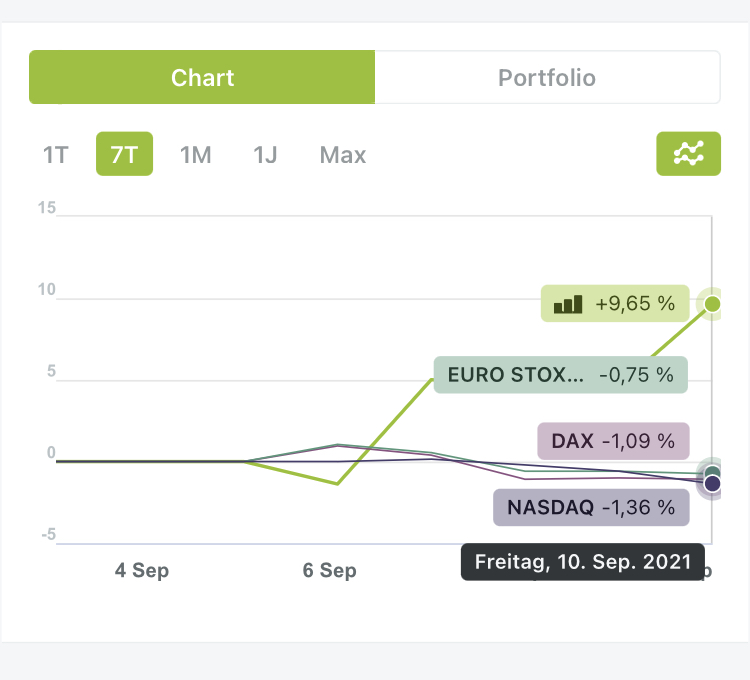The image size is (750, 680).
Task: Click the 15 value on the y-axis
Action: 47,208
